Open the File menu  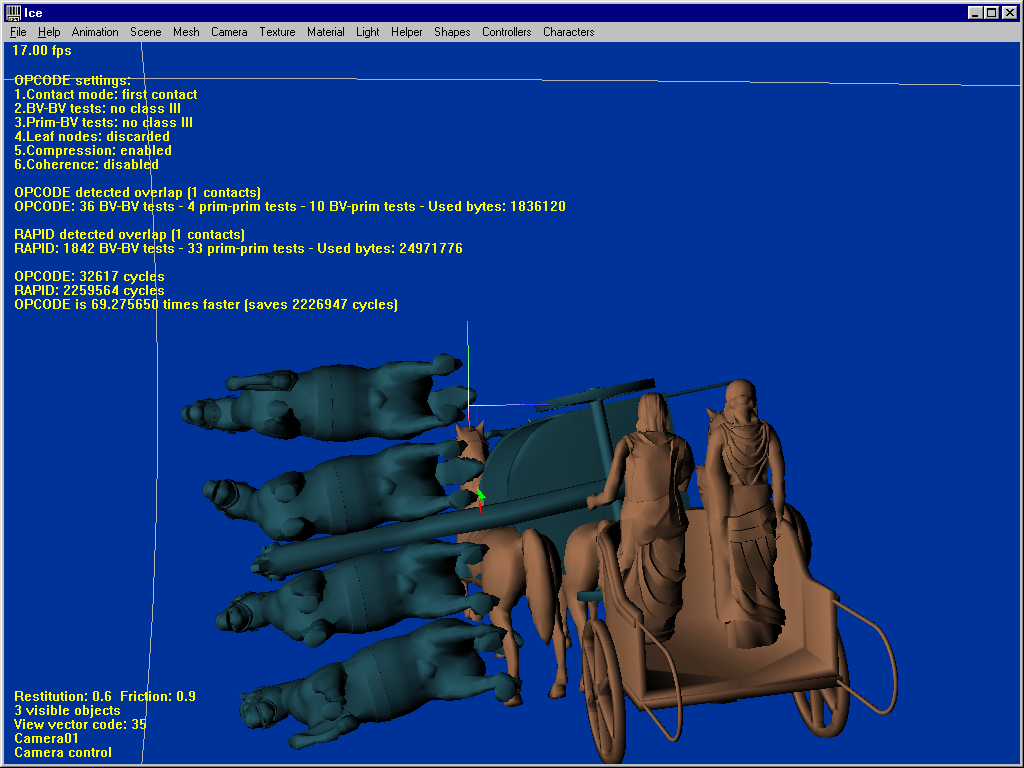tap(18, 32)
